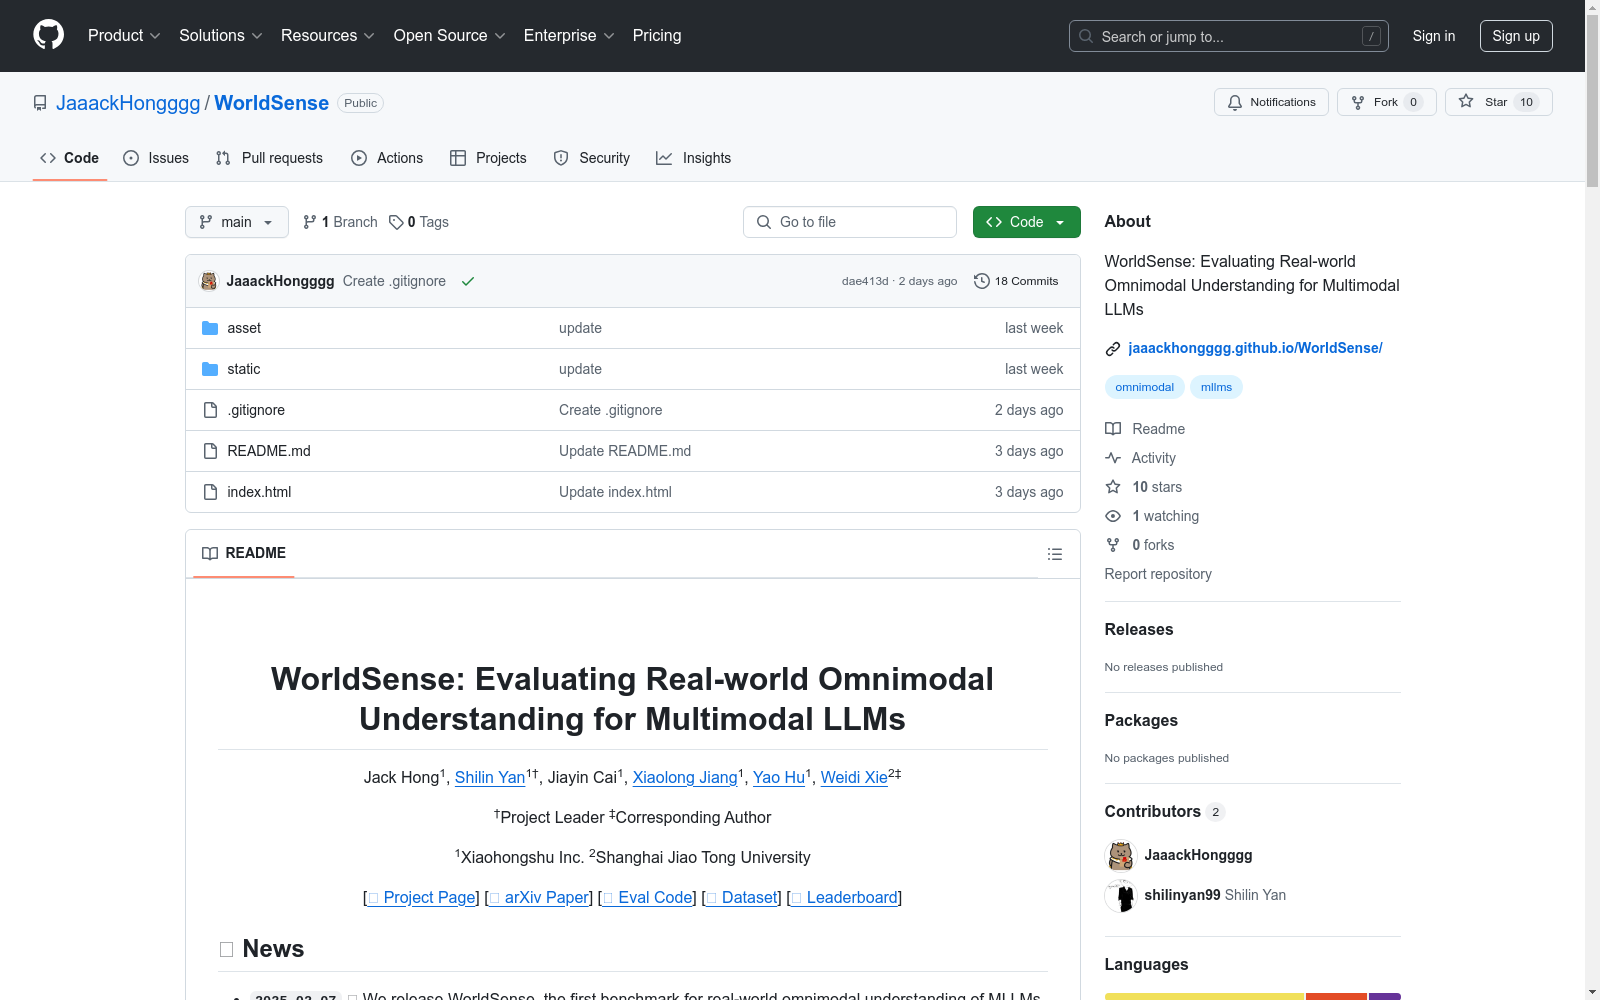This screenshot has height=1000, width=1600.
Task: Open the Project Page link
Action: click(422, 897)
